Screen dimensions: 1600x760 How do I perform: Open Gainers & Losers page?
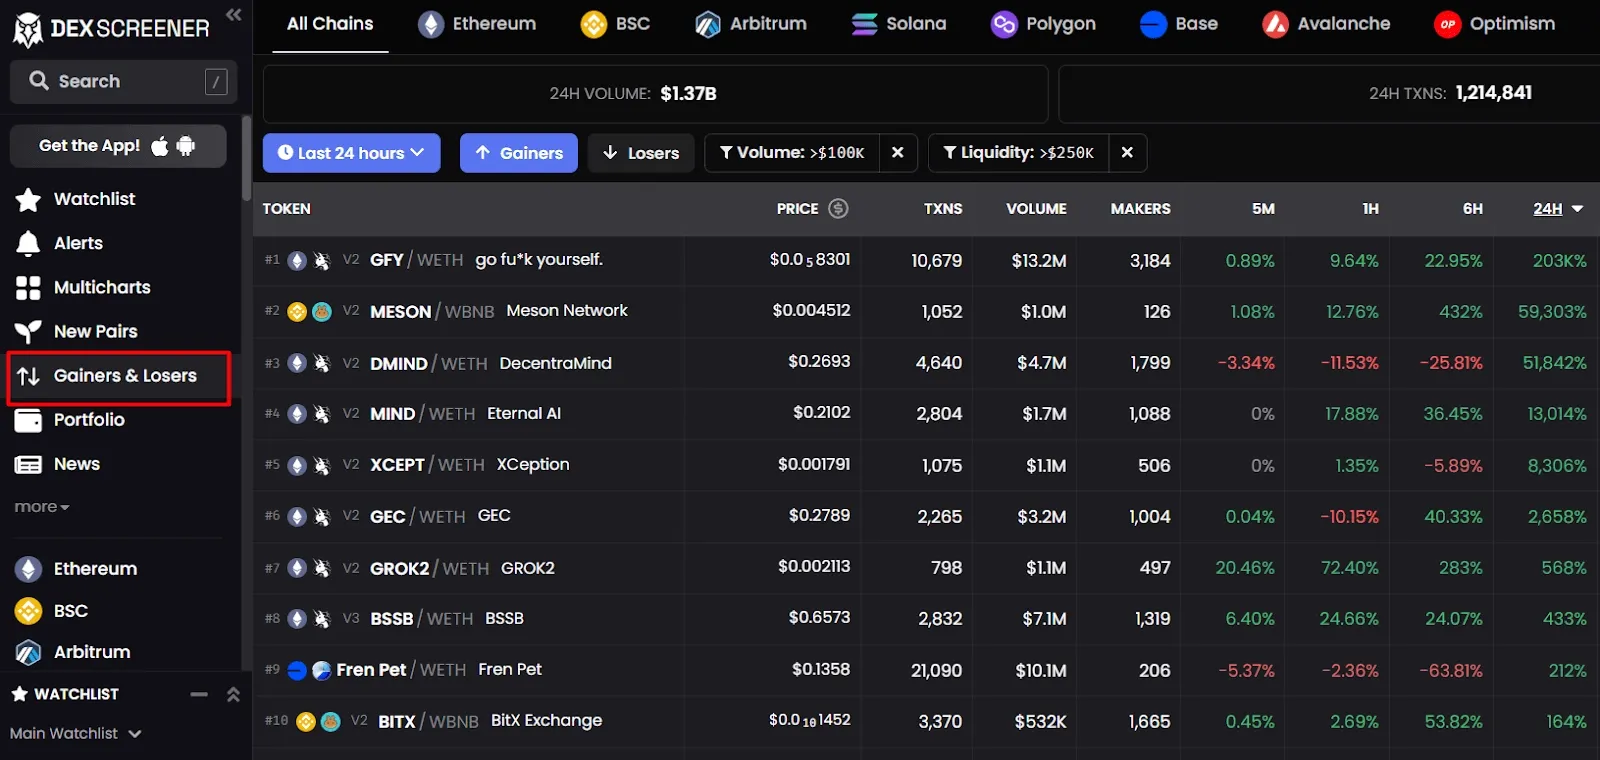[119, 377]
